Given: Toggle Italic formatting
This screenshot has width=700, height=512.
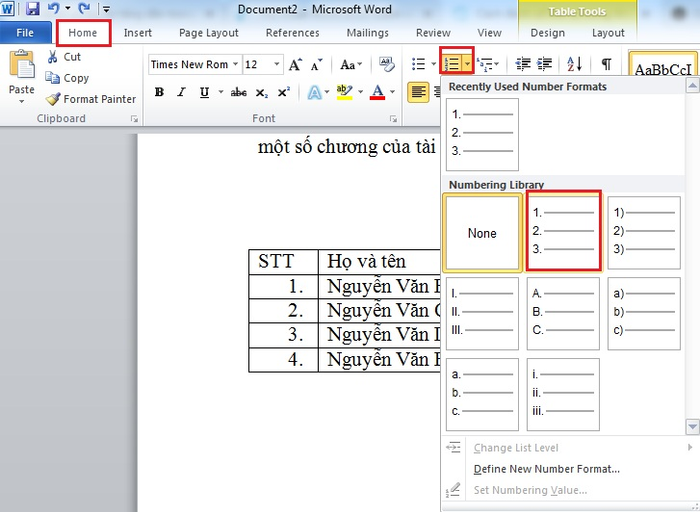Looking at the screenshot, I should tap(181, 92).
